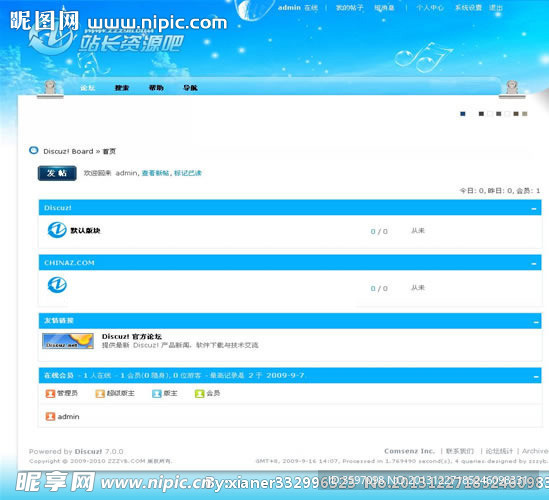Select the brown style color swatch

pos(516,114)
